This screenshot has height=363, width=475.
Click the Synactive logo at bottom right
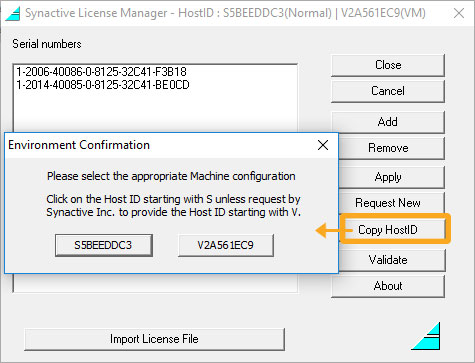point(426,336)
